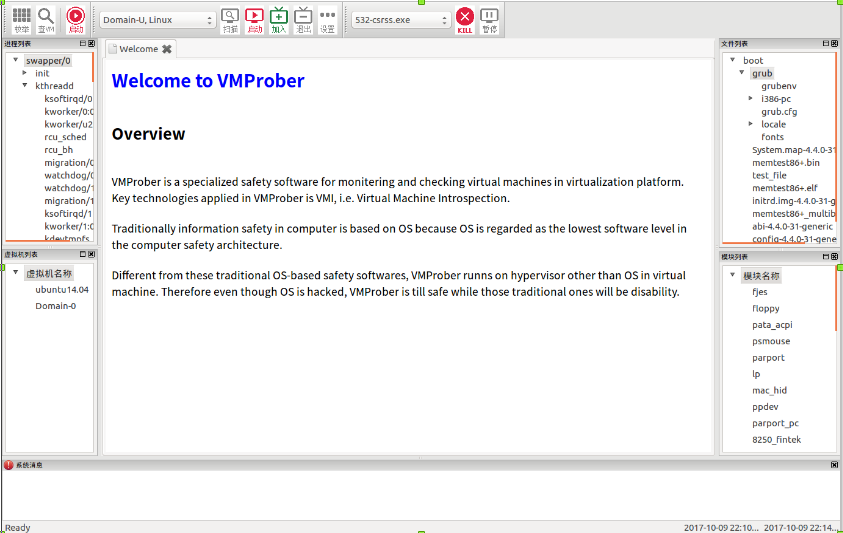843x533 pixels.
Task: Close the system message panel
Action: [834, 465]
